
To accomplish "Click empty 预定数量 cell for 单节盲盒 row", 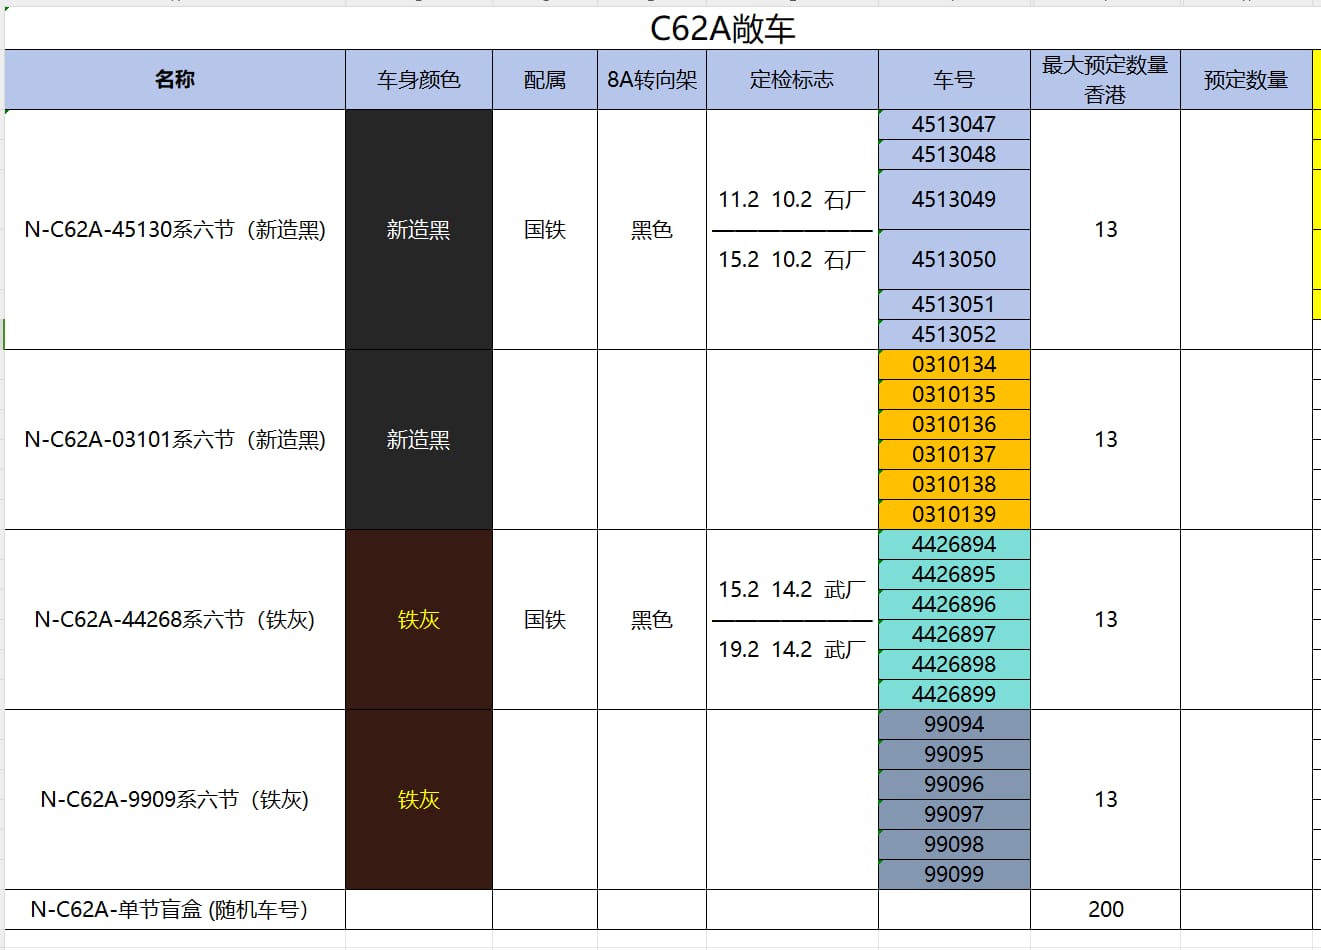I will 1246,910.
